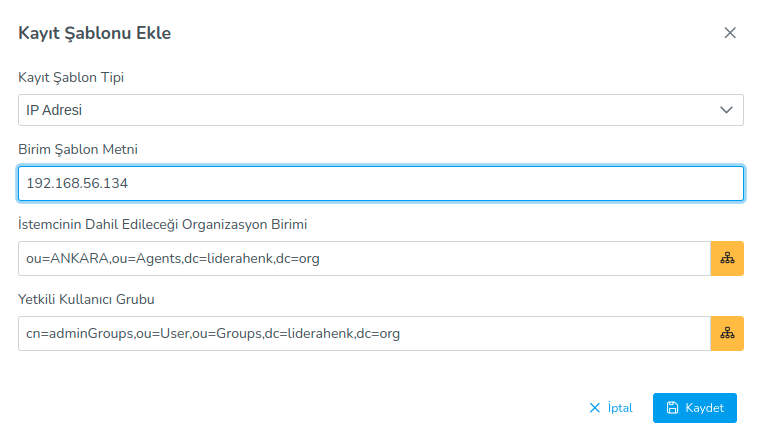Click the Birim Şablon Metni label
The height and width of the screenshot is (441, 763).
click(x=78, y=149)
